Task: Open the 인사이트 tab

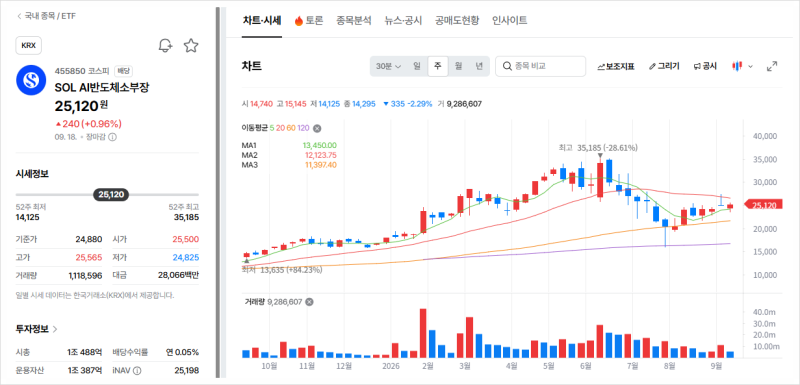Action: click(509, 21)
